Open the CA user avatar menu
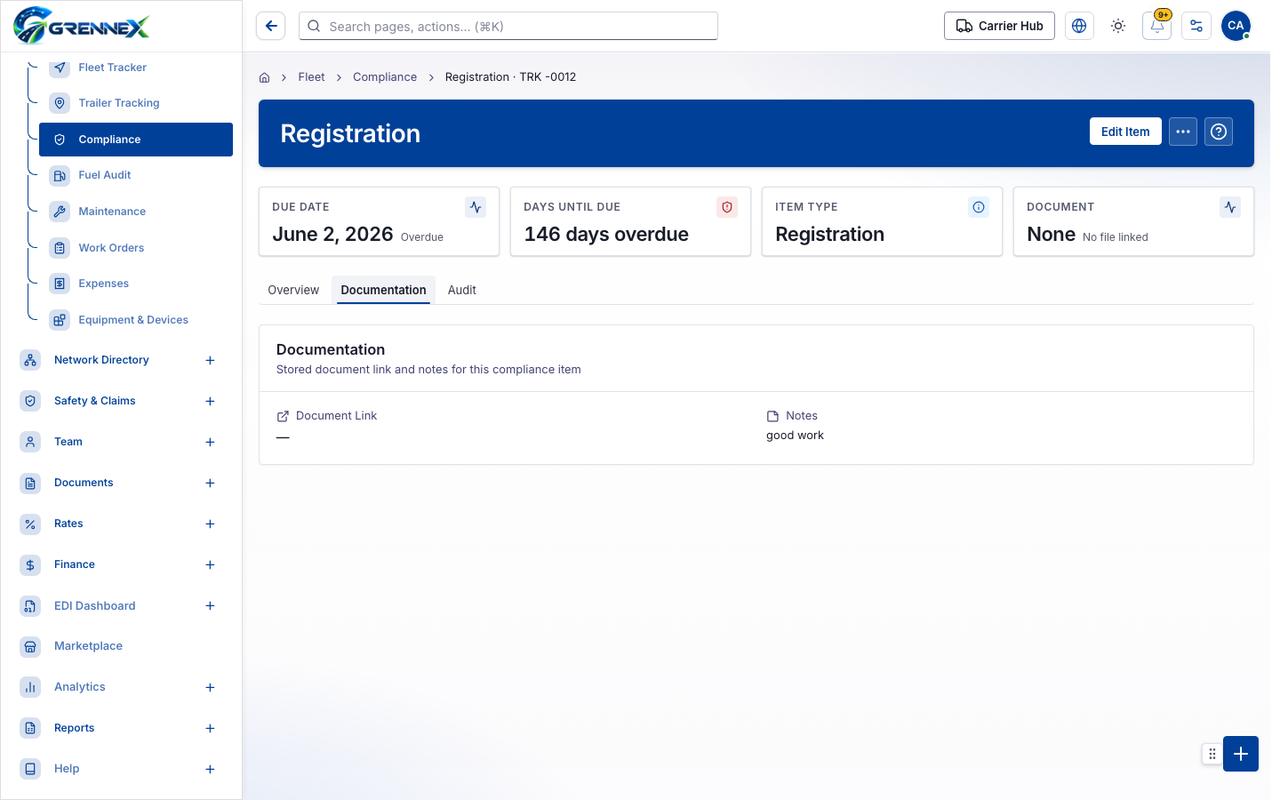Viewport: 1280px width, 800px height. [x=1236, y=26]
